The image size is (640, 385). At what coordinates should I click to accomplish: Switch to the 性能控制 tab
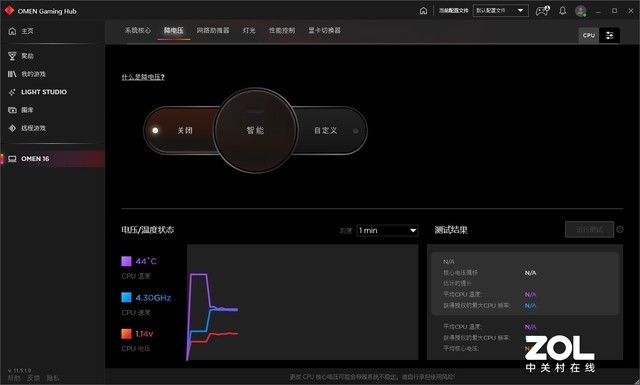pos(282,30)
